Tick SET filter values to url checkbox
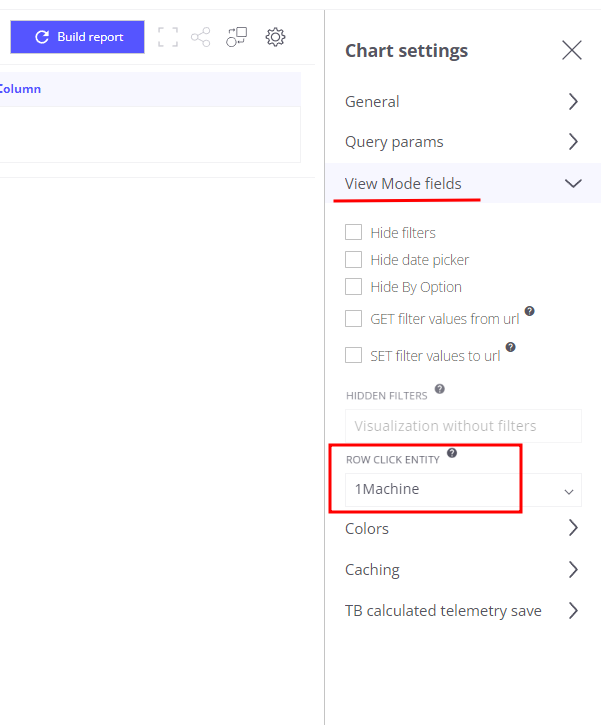Viewport: 601px width, 725px height. [x=353, y=355]
